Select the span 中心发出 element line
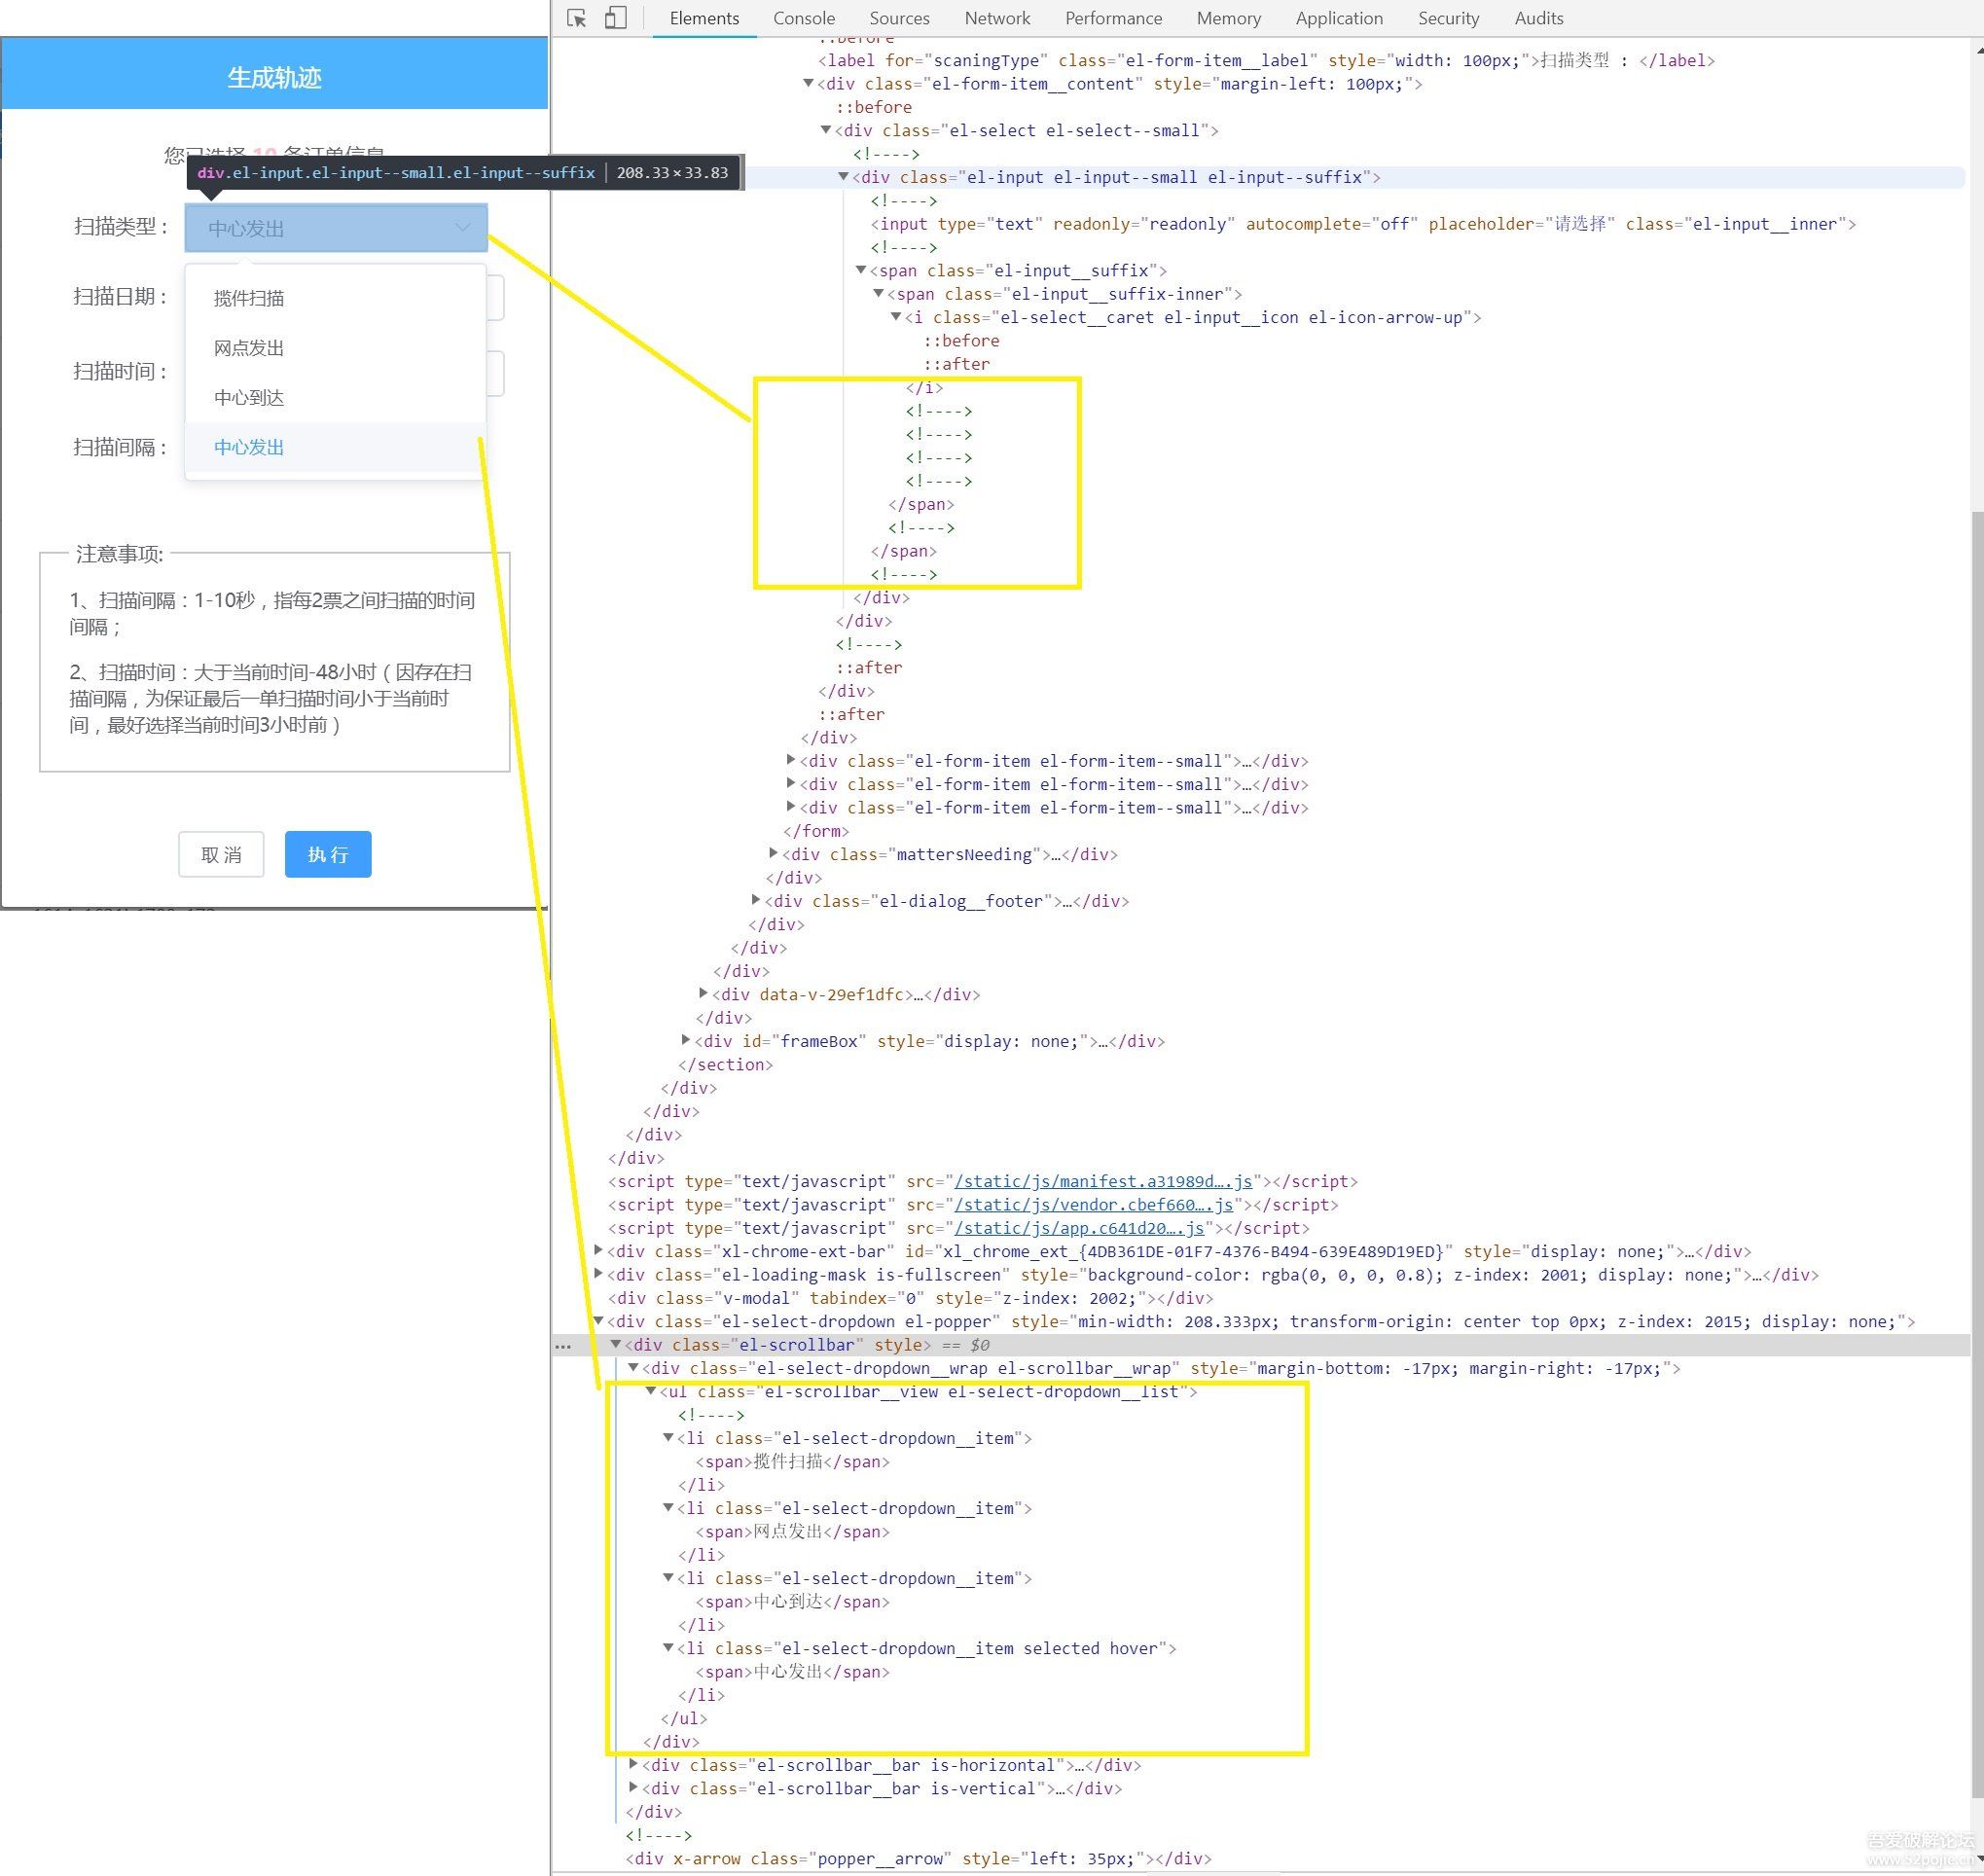The image size is (1984, 1876). pyautogui.click(x=792, y=1671)
